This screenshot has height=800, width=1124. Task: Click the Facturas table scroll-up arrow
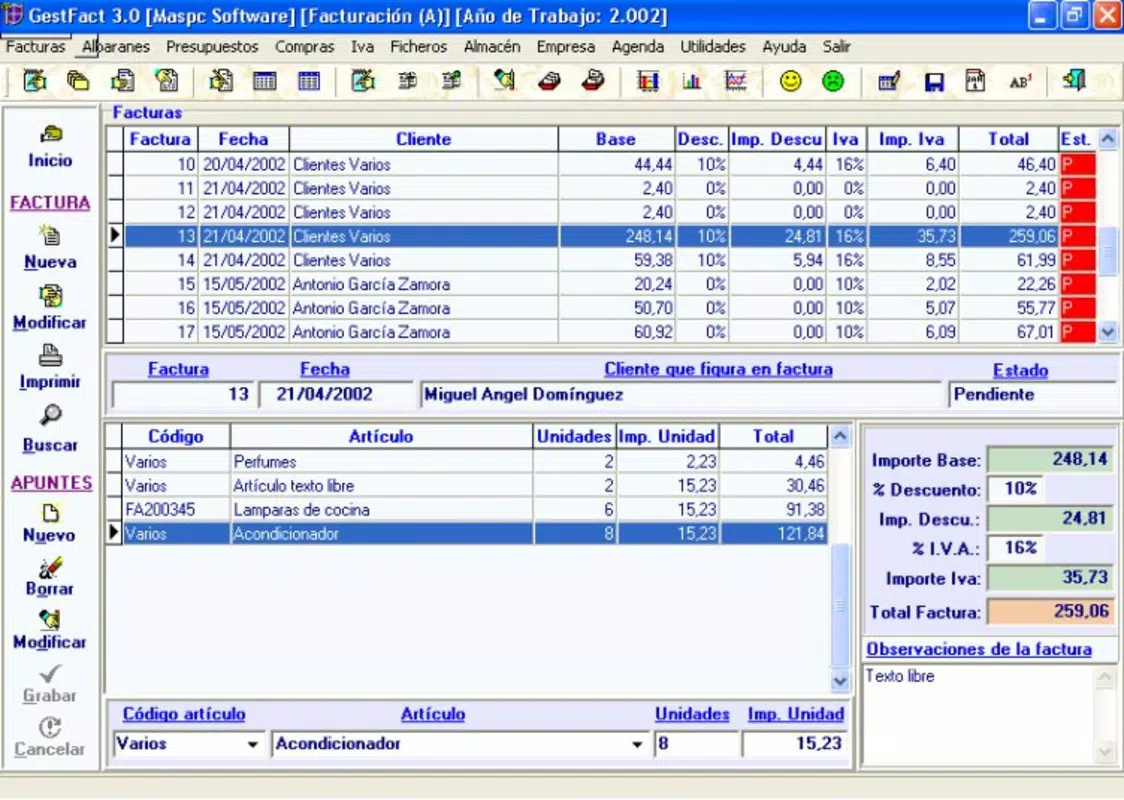[x=1108, y=138]
